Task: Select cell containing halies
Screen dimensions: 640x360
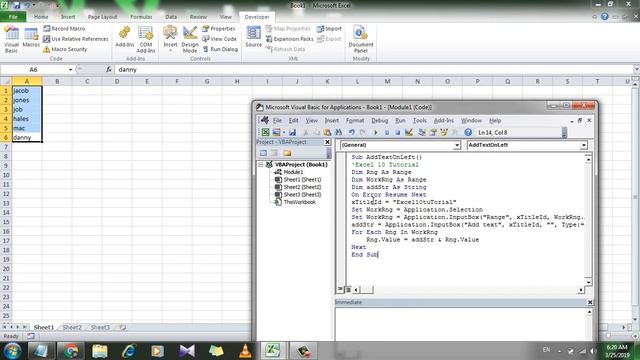Action: [x=27, y=119]
